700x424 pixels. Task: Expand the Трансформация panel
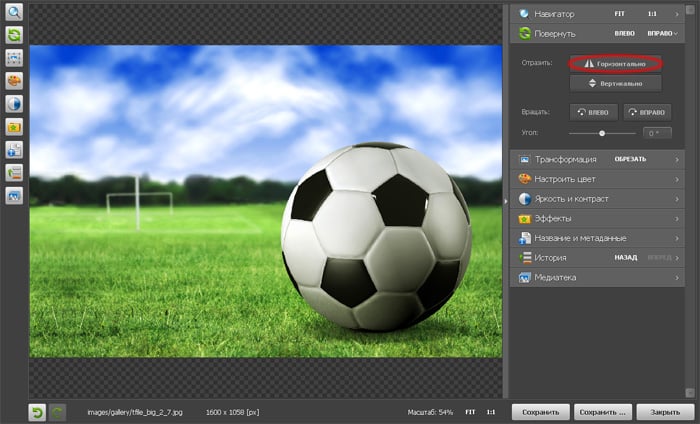click(x=563, y=159)
